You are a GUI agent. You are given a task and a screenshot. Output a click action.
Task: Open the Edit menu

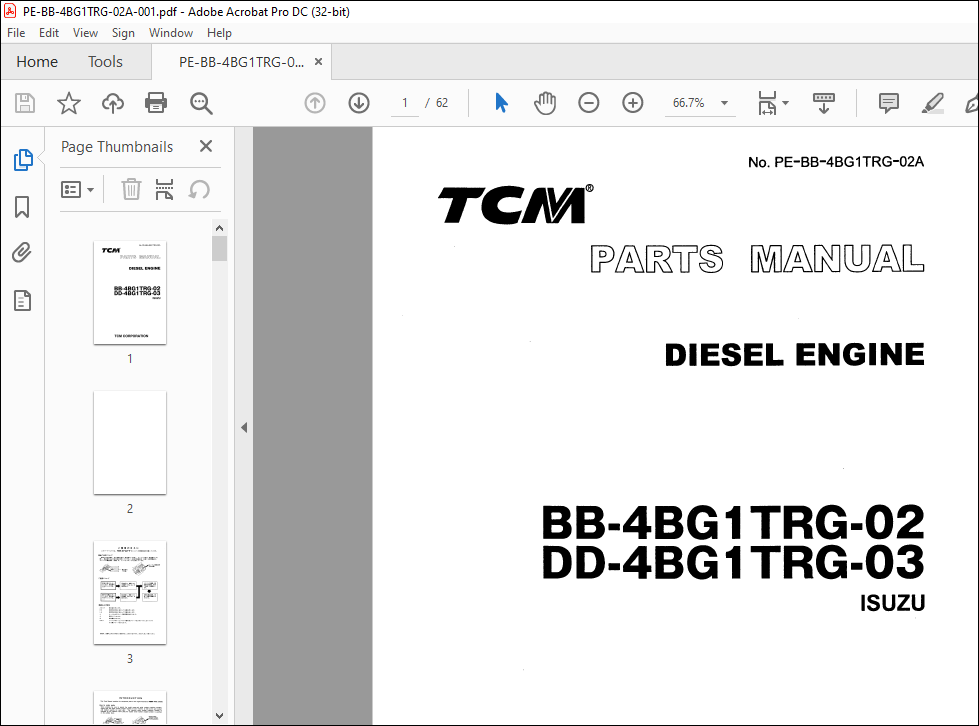click(49, 33)
